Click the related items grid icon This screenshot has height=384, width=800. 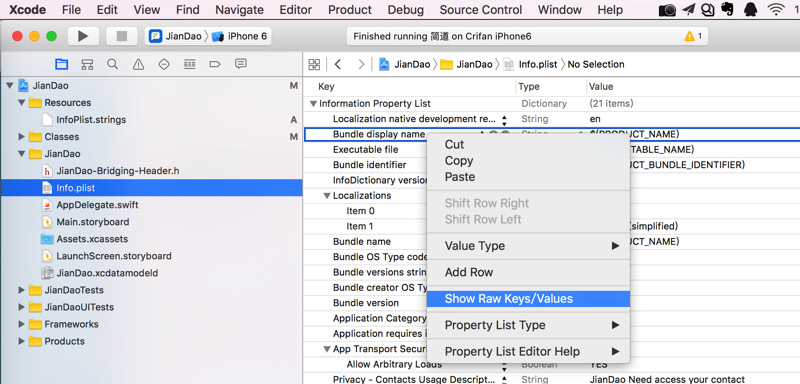314,64
